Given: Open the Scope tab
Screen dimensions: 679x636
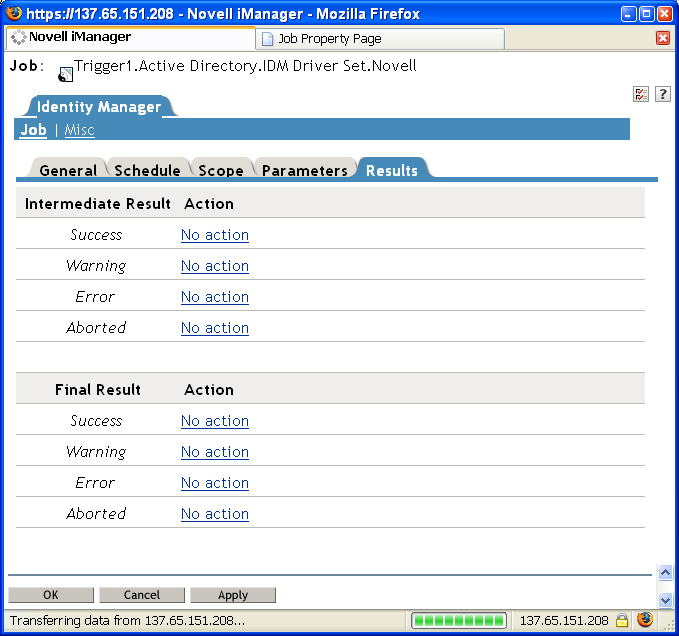Looking at the screenshot, I should (221, 170).
